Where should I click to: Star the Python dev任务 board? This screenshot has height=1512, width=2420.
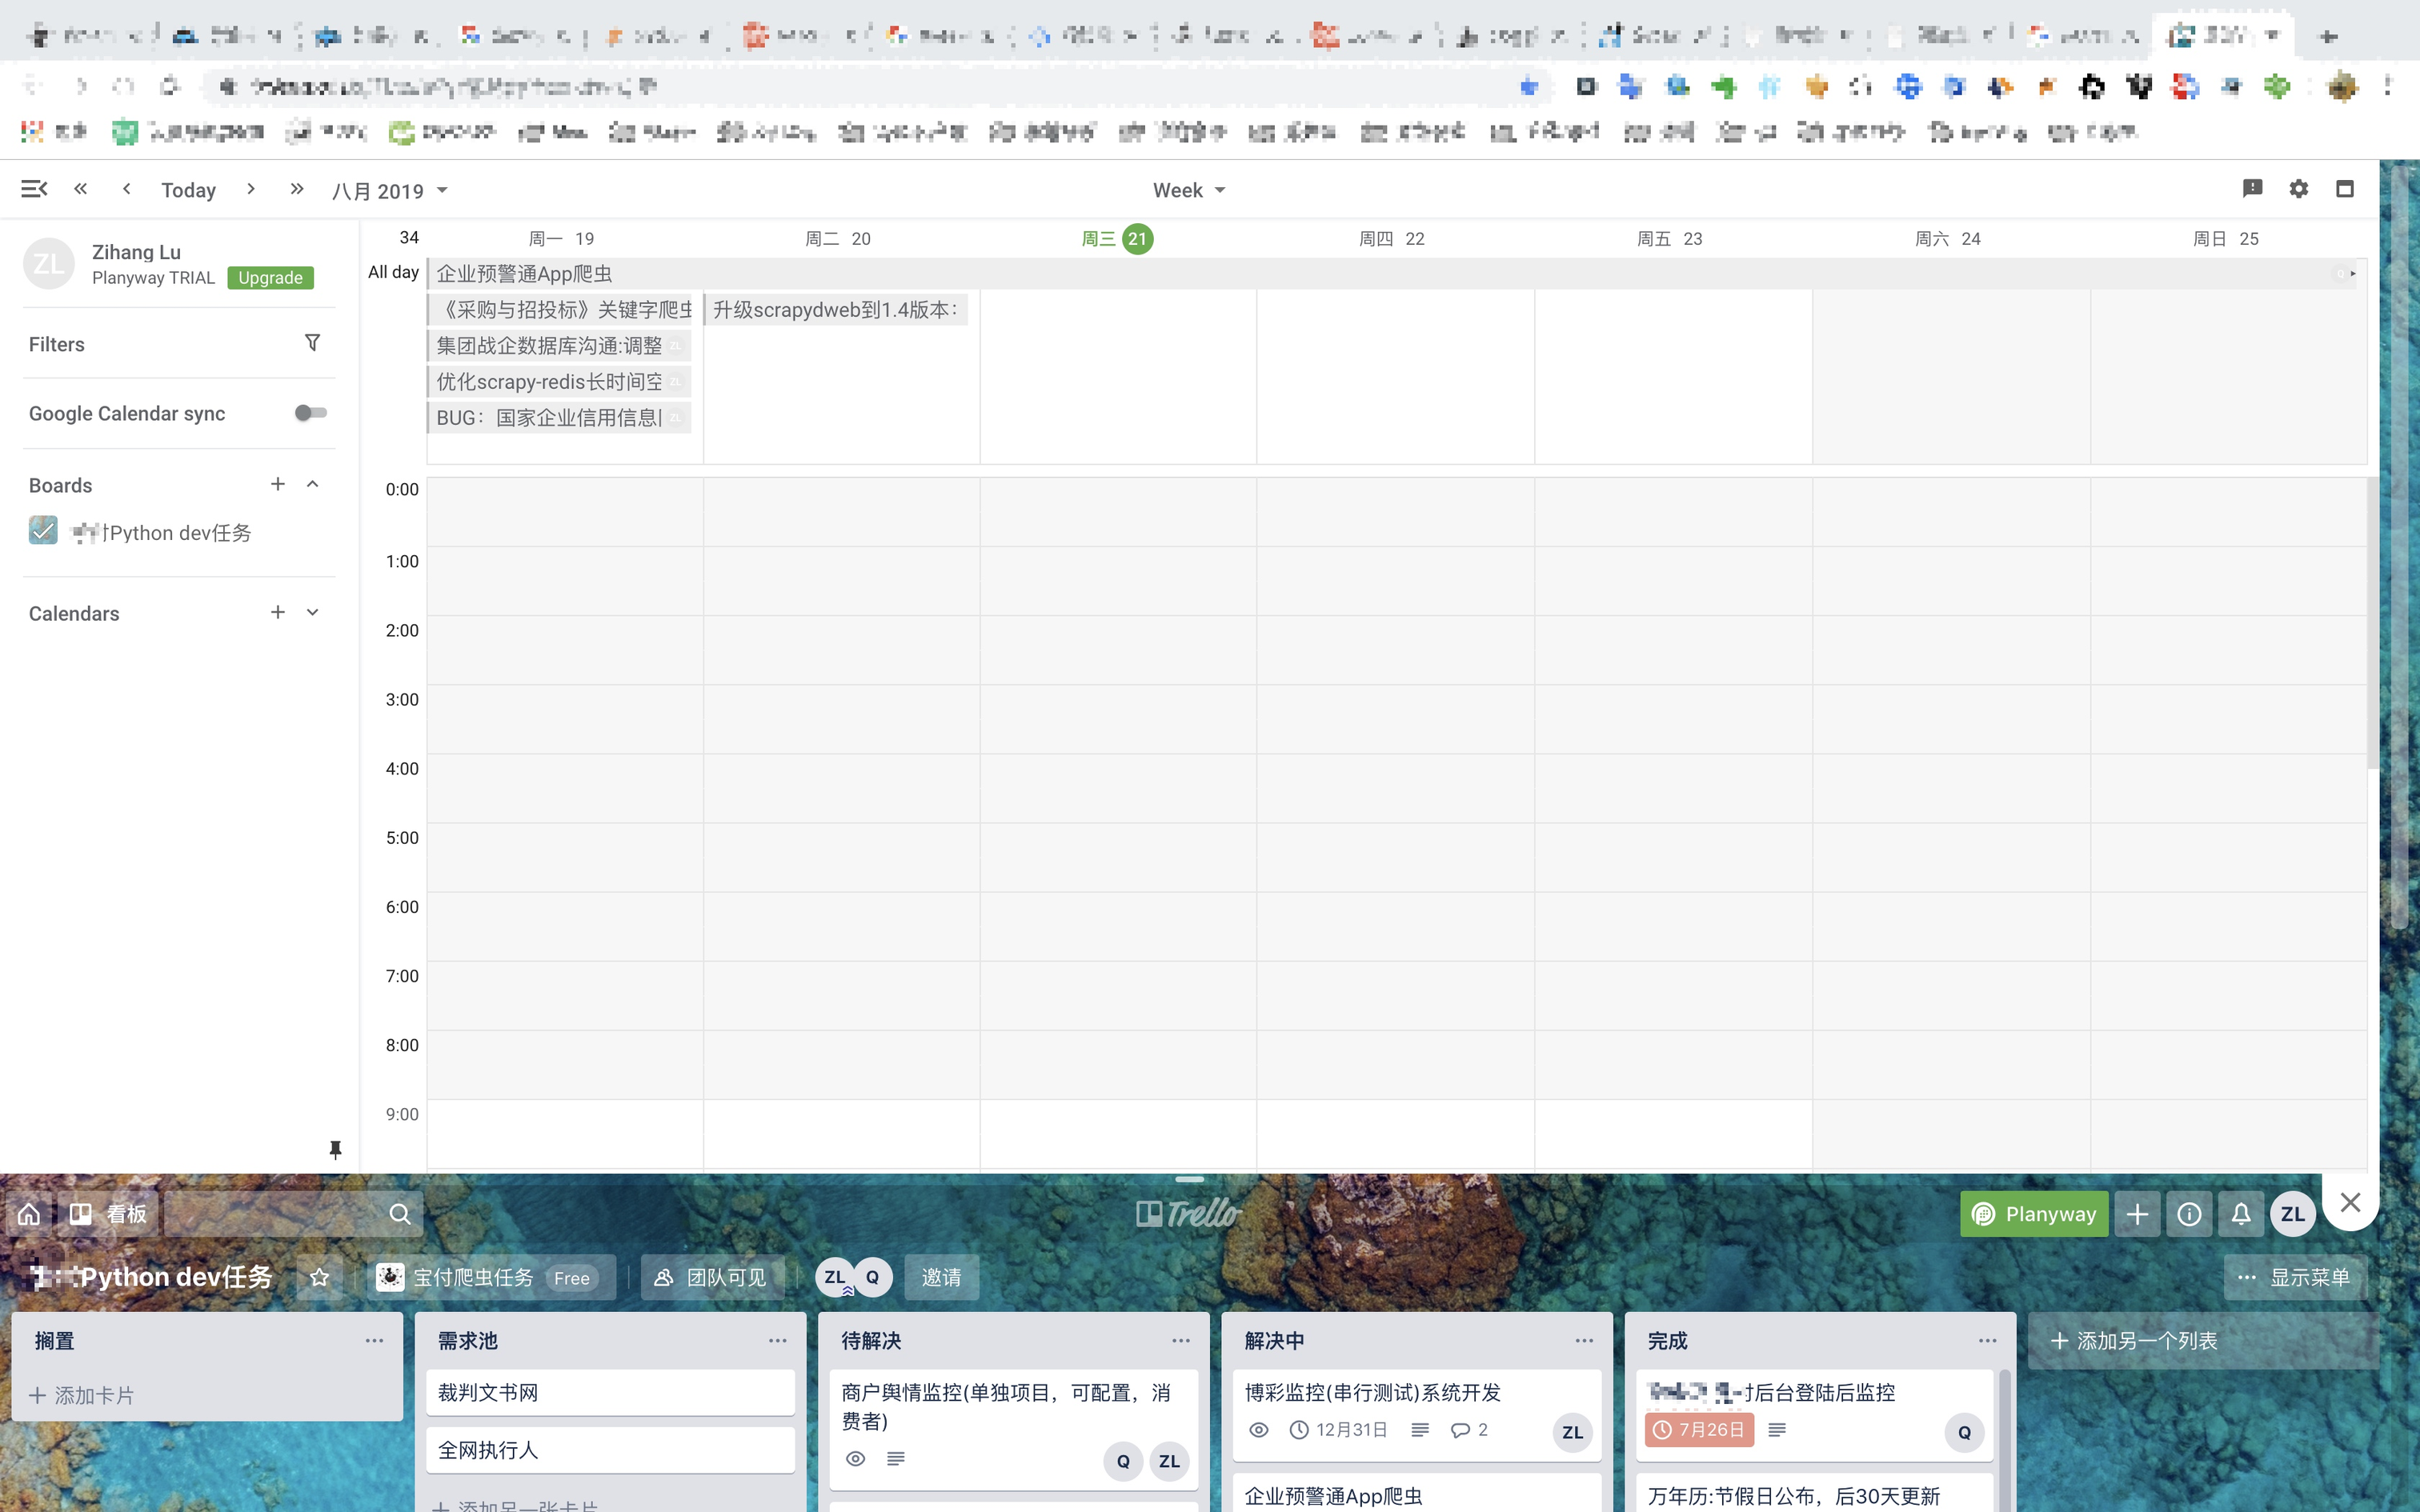coord(320,1277)
